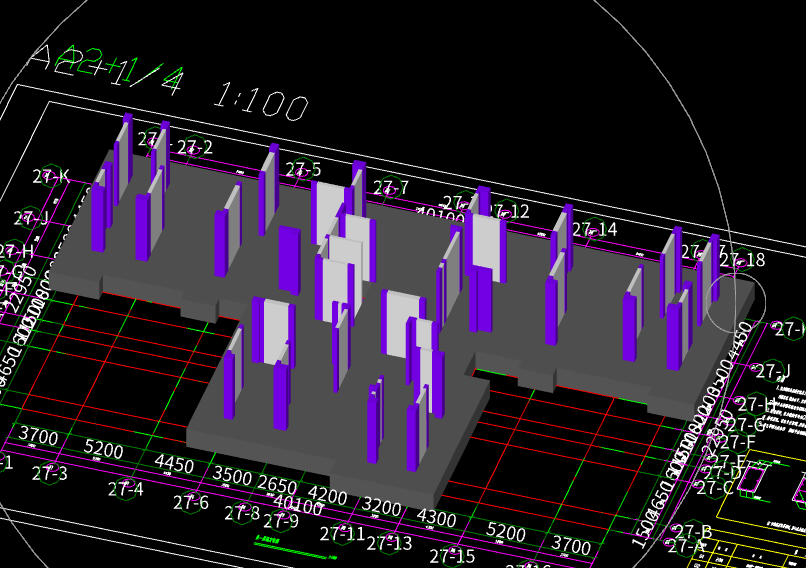806x568 pixels.
Task: Select the 27-7 axis label
Action: pyautogui.click(x=391, y=188)
